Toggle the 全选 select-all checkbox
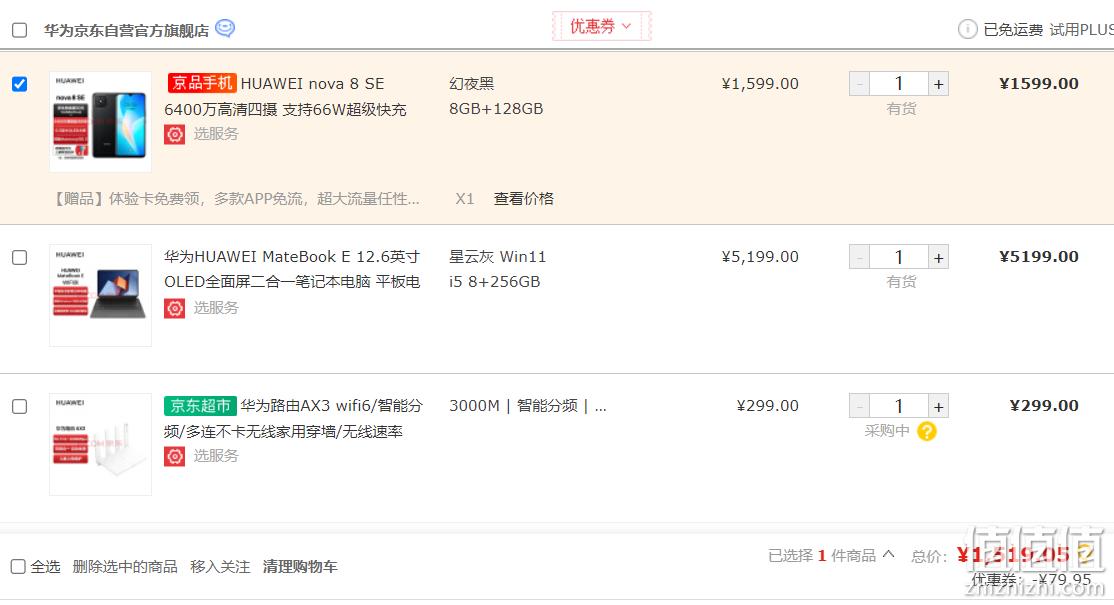This screenshot has height=605, width=1114. point(18,567)
